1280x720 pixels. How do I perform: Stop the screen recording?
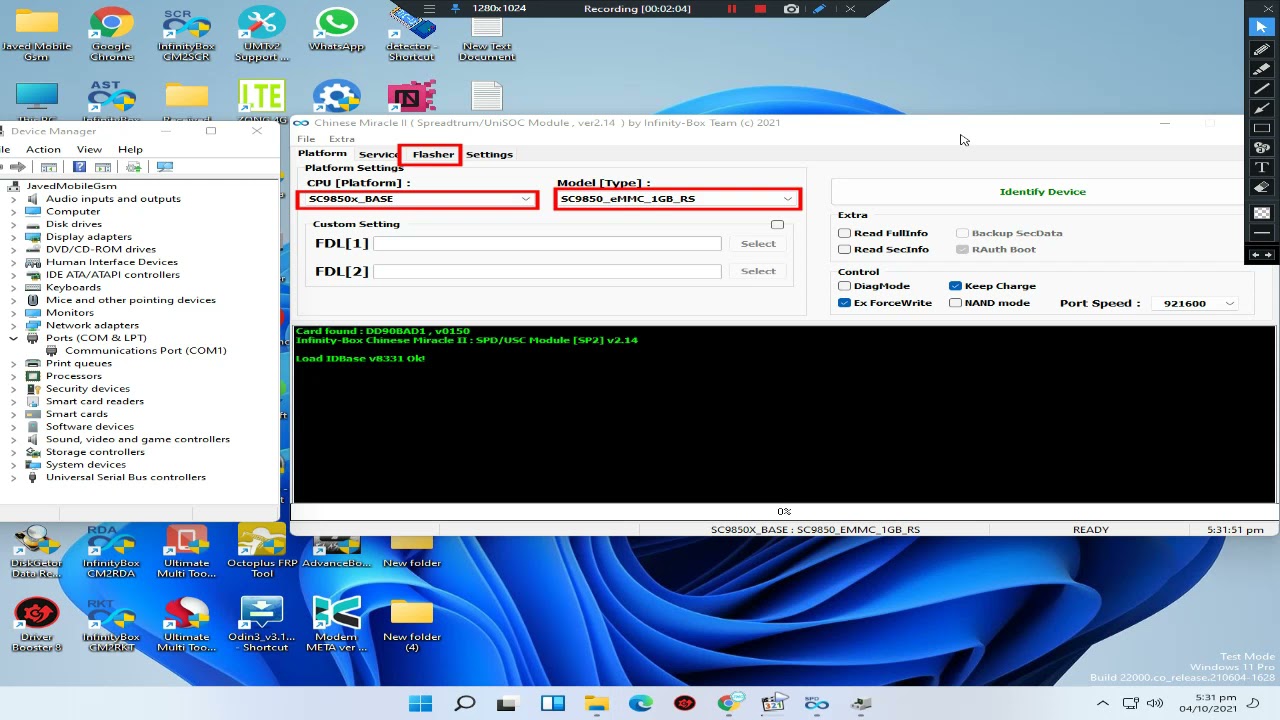[760, 9]
